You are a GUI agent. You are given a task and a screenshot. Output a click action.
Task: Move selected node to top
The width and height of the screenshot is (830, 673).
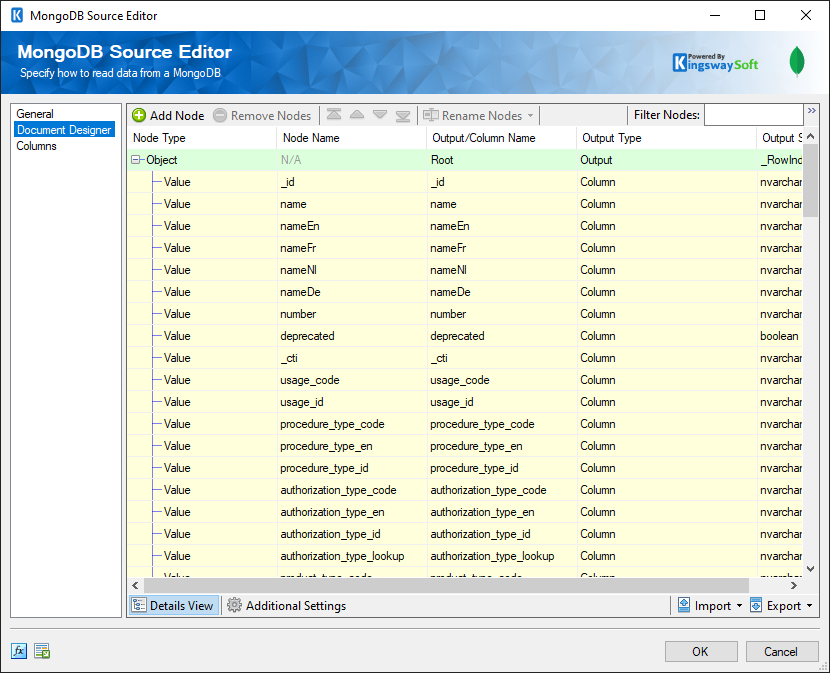click(333, 114)
